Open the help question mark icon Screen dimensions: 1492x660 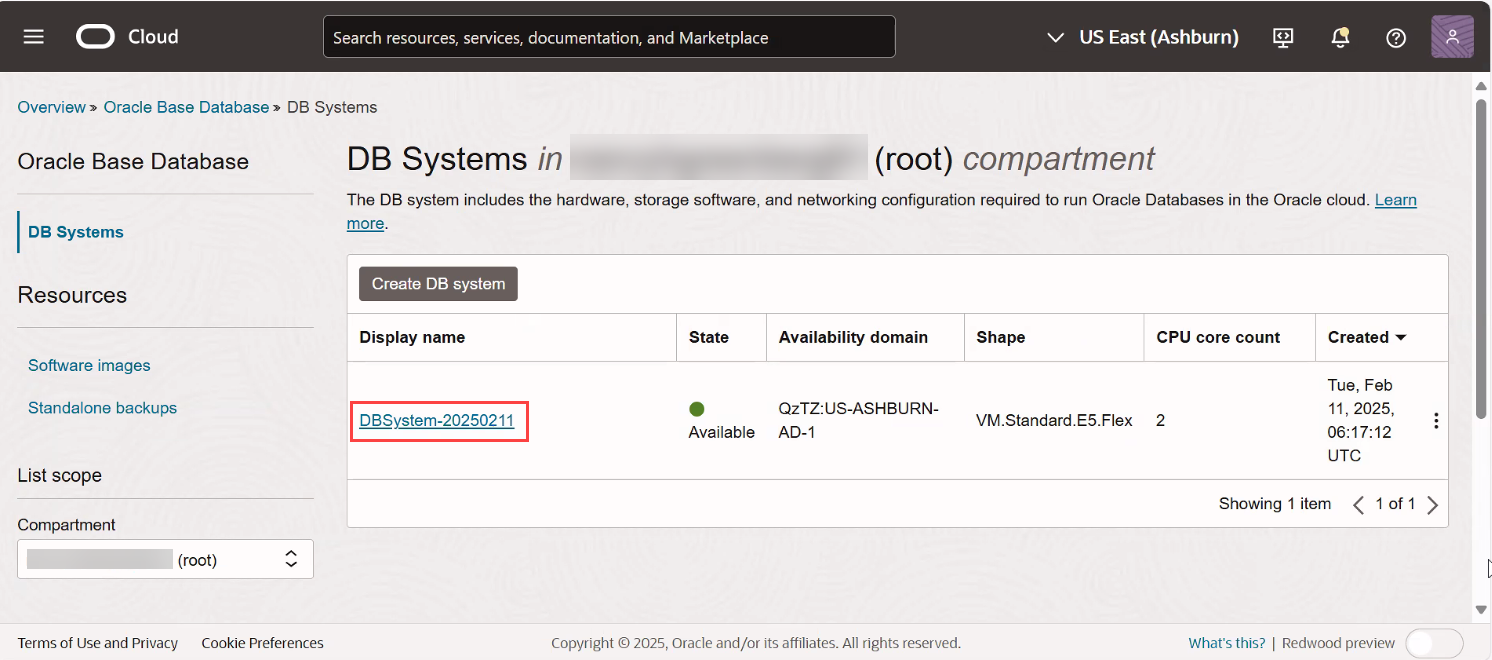click(x=1396, y=38)
